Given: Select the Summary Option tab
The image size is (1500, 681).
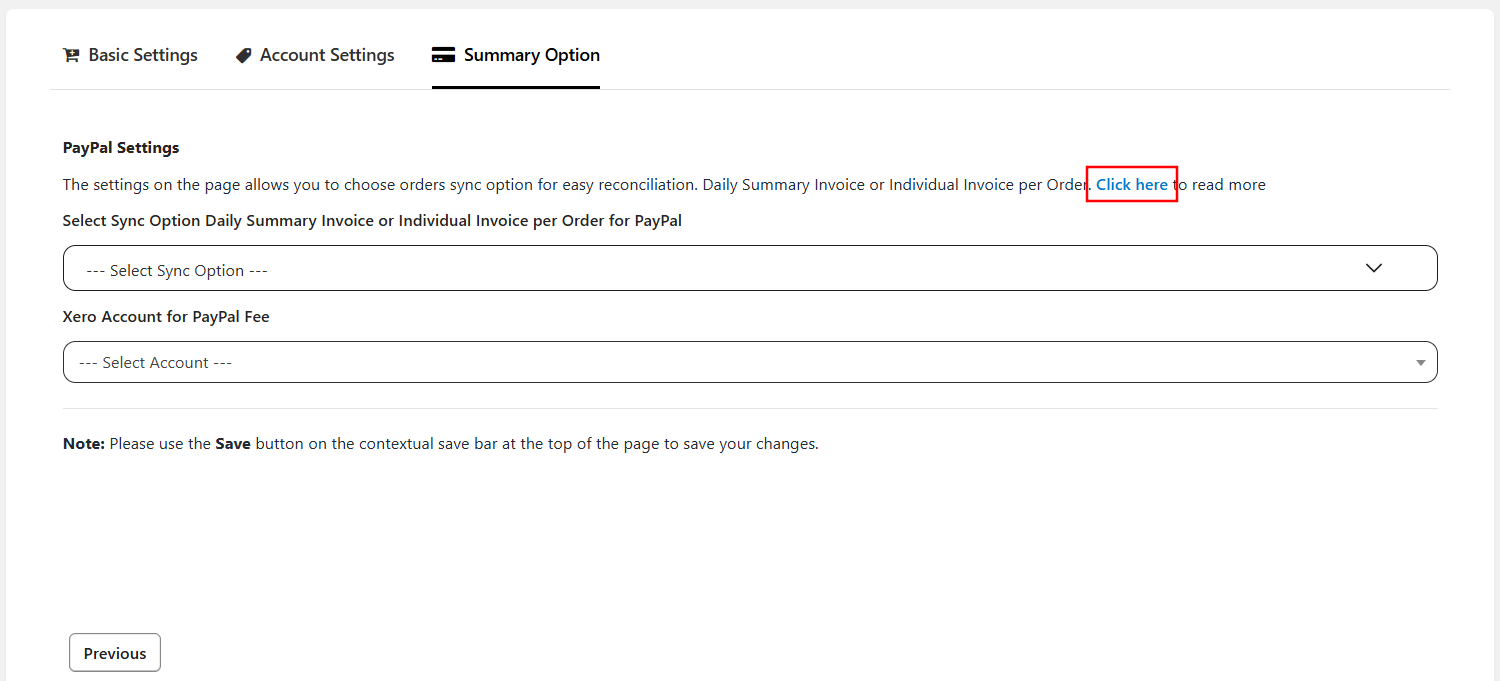Looking at the screenshot, I should pyautogui.click(x=531, y=55).
